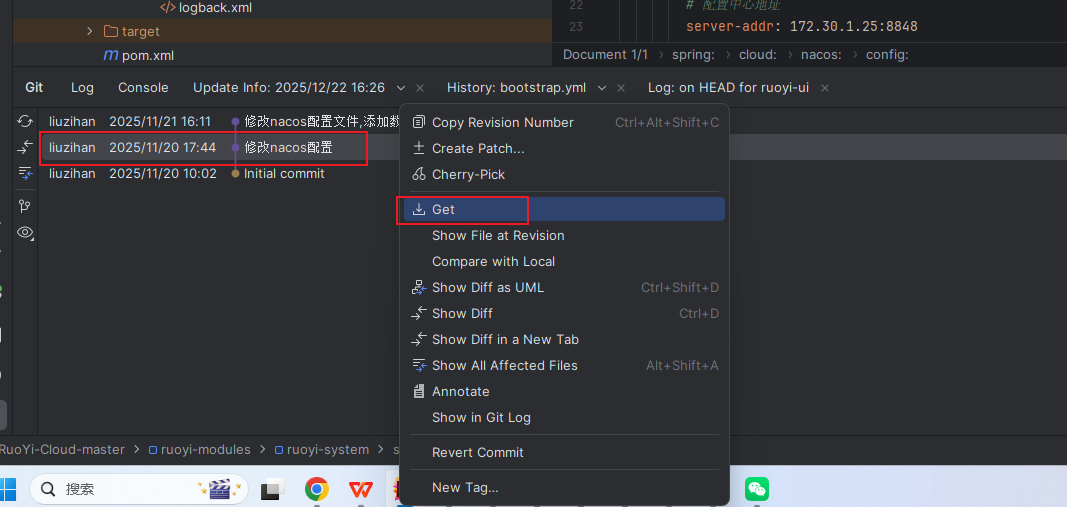Click the Refresh file history icon
1067x507 pixels.
click(25, 121)
